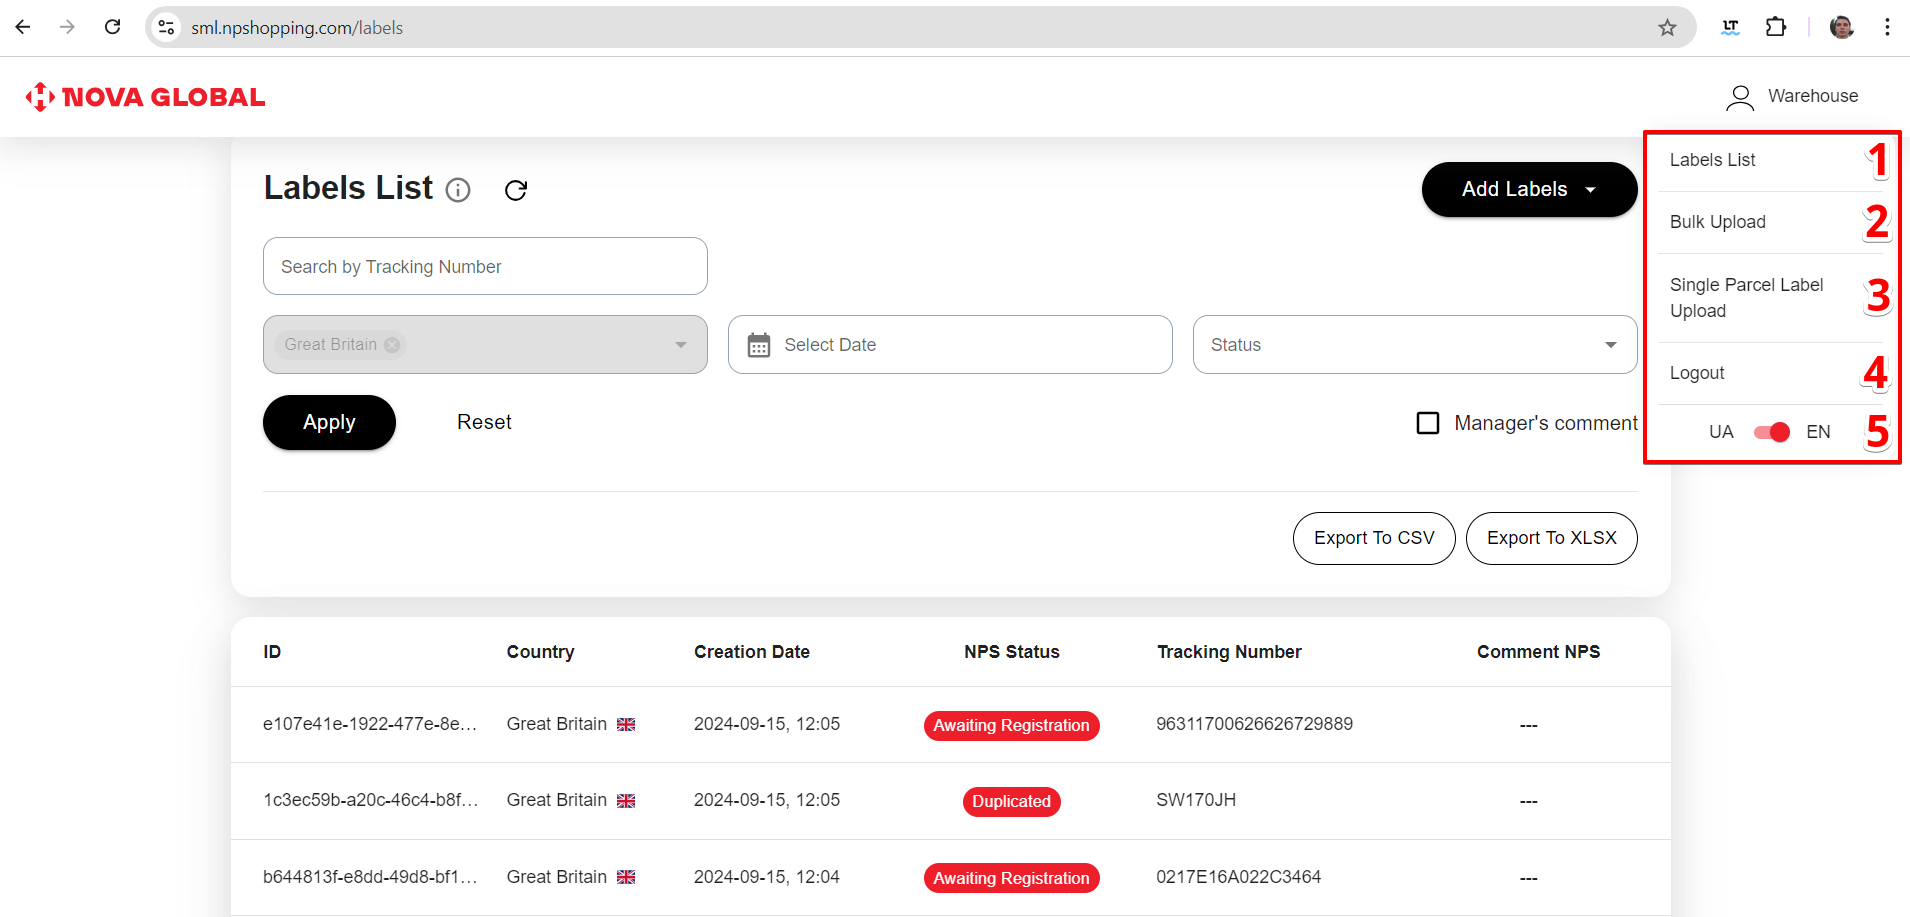The height and width of the screenshot is (917, 1910).
Task: Click Awaiting Registration badge for 0217E16A022C3464
Action: [1011, 878]
